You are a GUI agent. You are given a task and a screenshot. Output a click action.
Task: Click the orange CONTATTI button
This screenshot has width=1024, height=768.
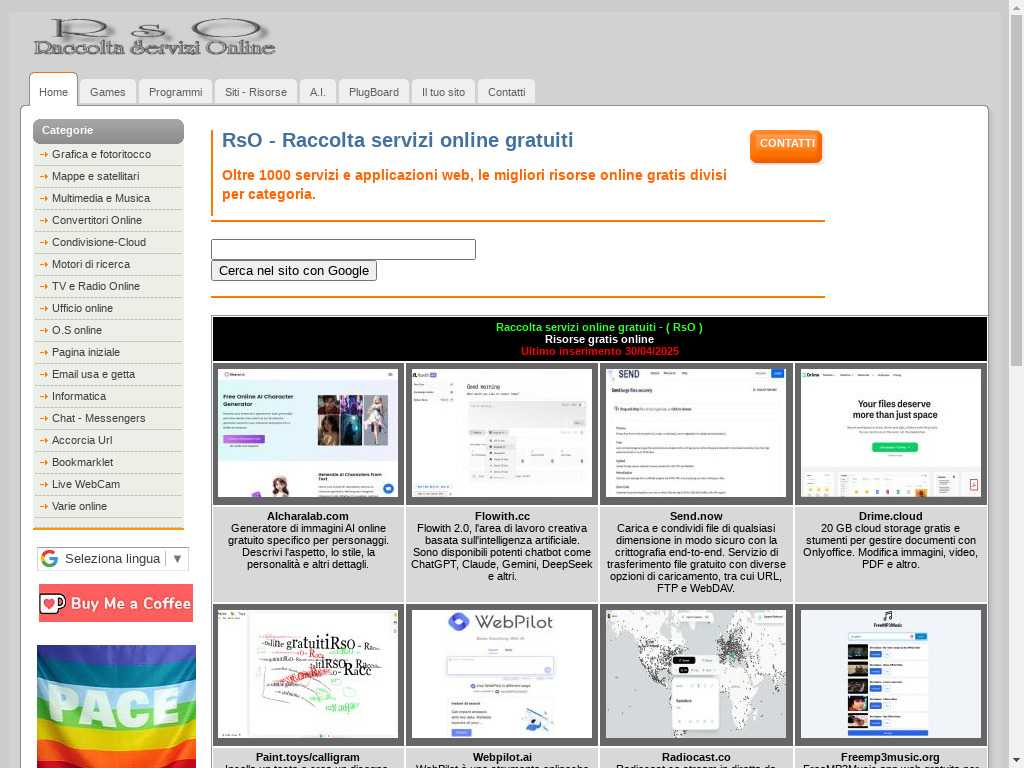click(x=786, y=146)
